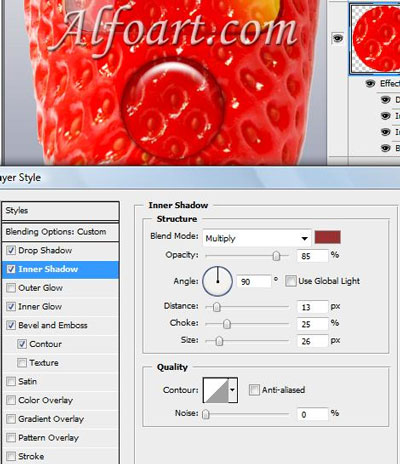Enable the Texture checkbox
Screen dimensions: 400x464
tap(22, 362)
